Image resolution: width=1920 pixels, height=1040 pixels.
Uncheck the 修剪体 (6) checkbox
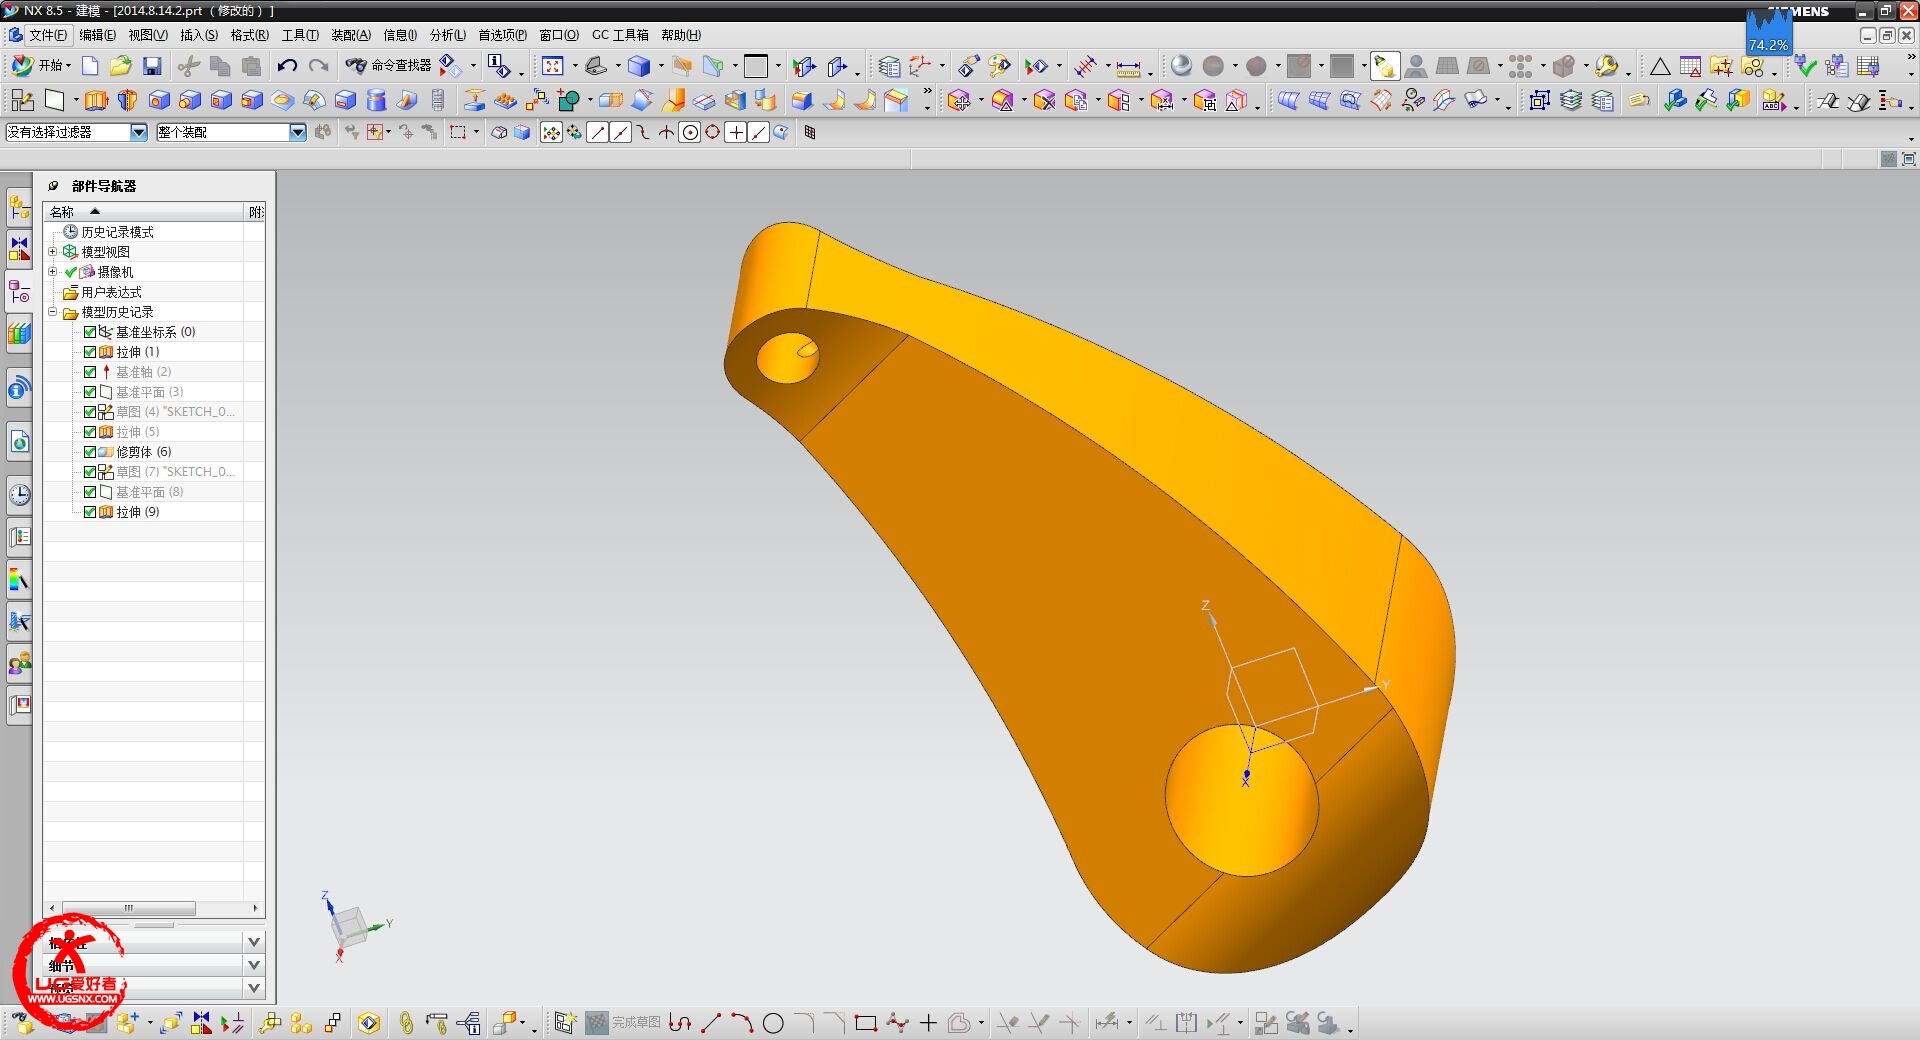[90, 452]
